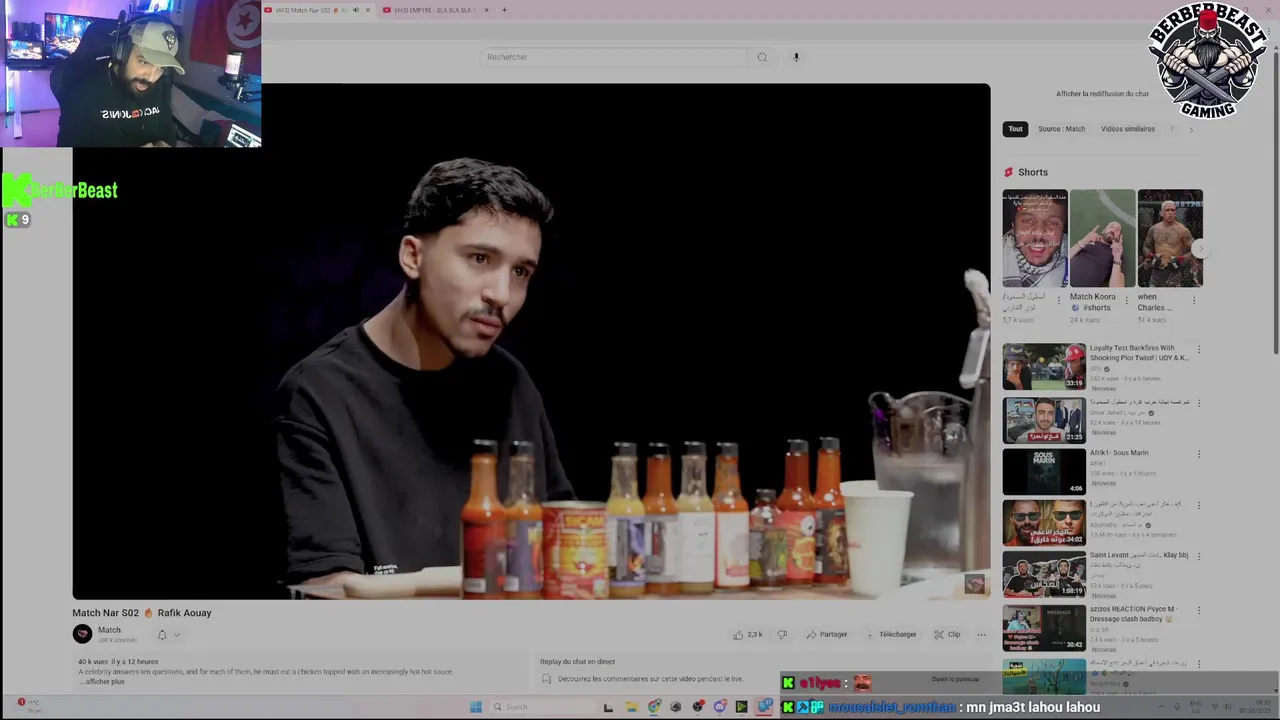The image size is (1280, 720).
Task: Click the main video player area
Action: point(531,341)
